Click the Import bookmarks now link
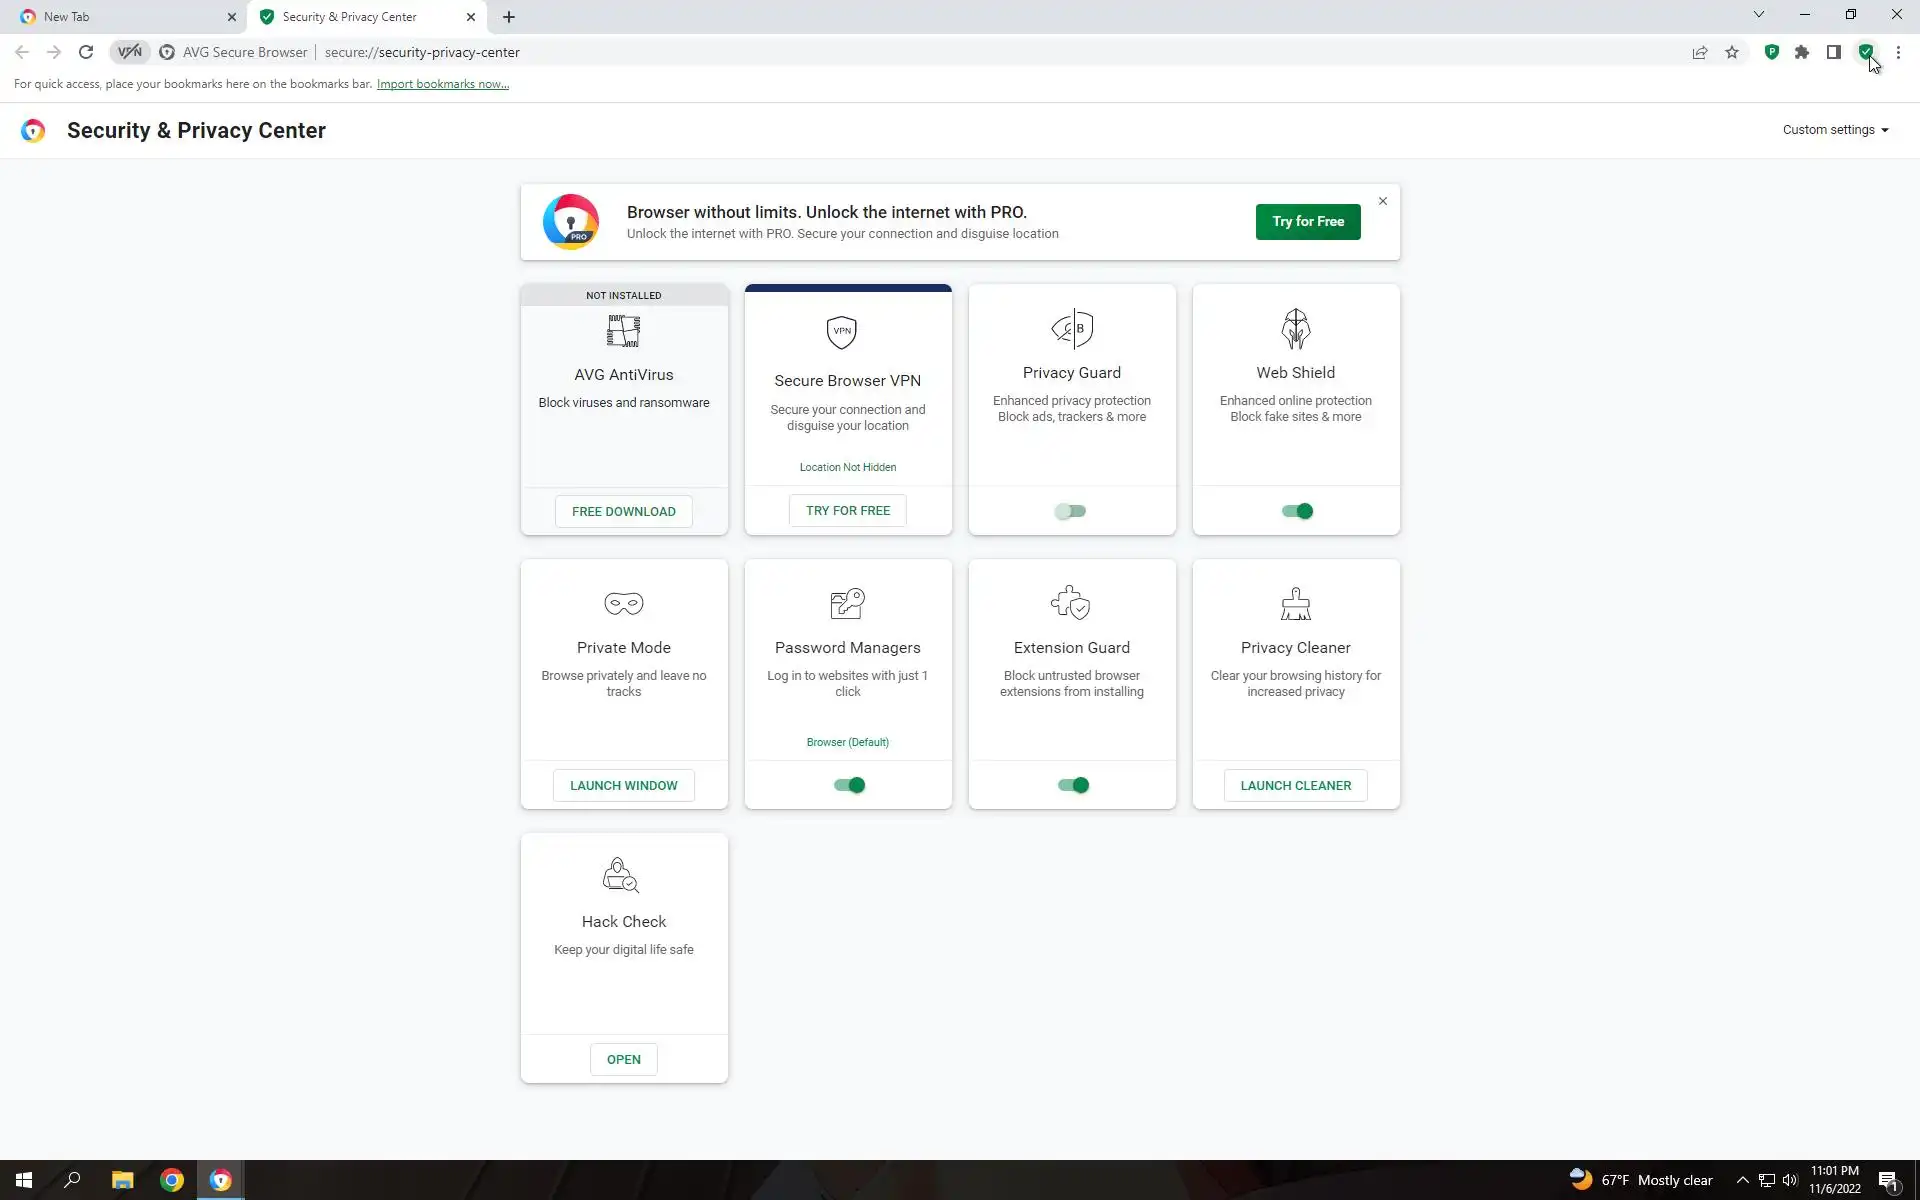This screenshot has height=1200, width=1920. click(442, 84)
